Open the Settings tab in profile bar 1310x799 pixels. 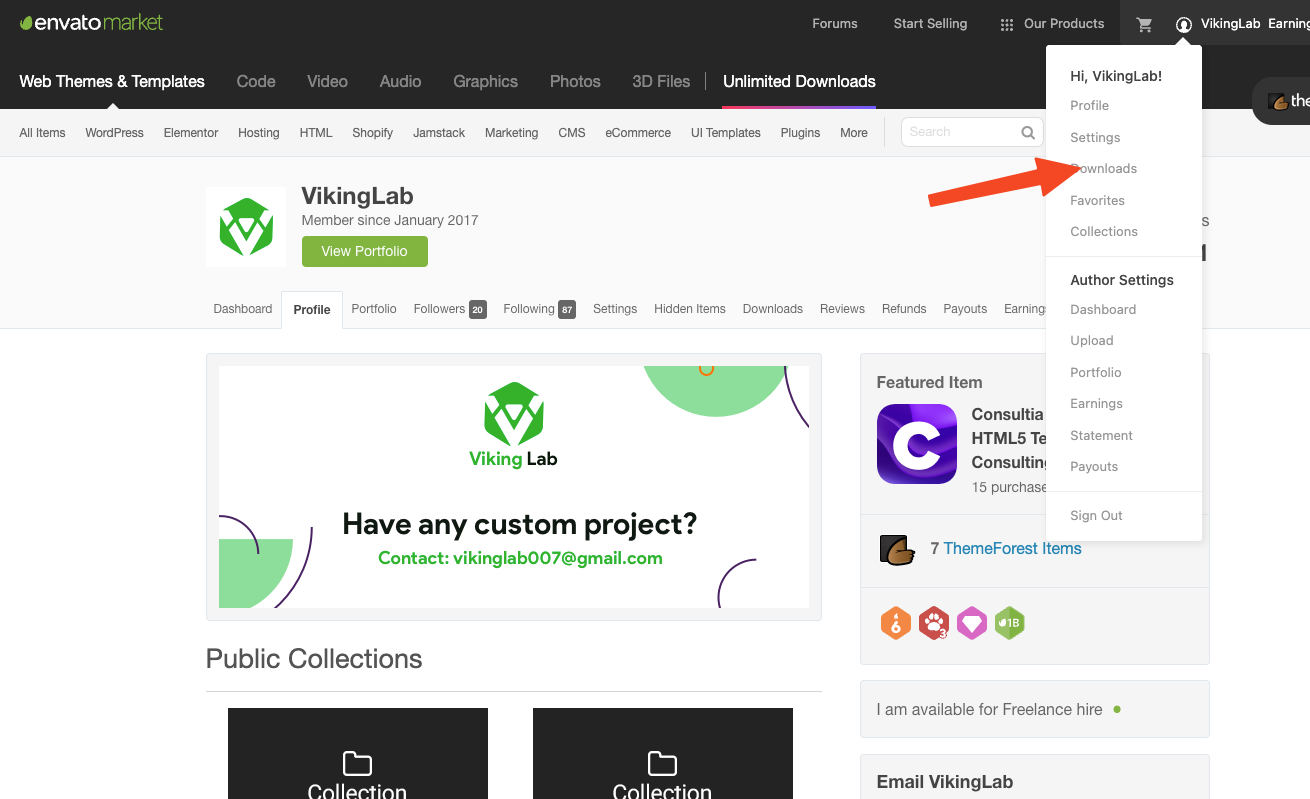click(615, 309)
